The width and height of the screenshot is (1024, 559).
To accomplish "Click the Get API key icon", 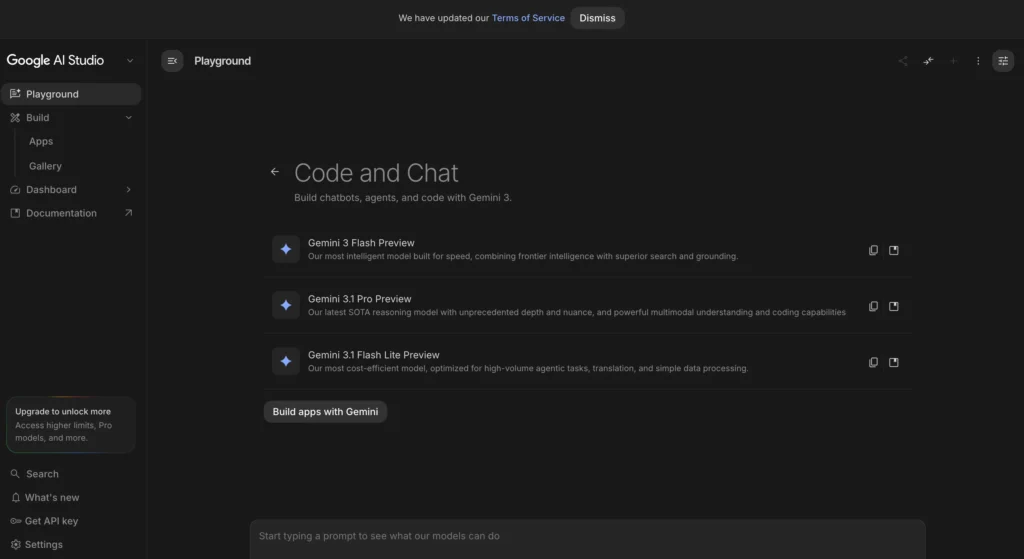I will pos(16,521).
